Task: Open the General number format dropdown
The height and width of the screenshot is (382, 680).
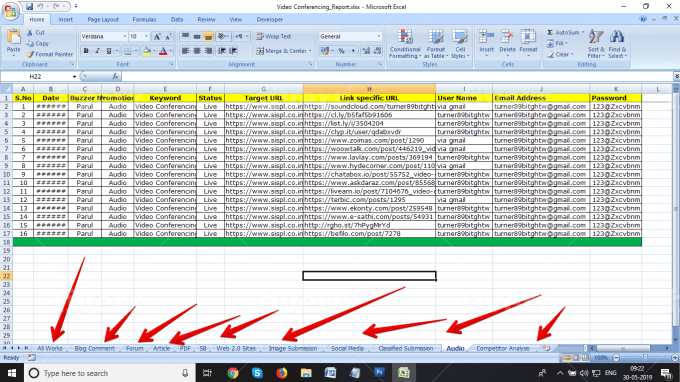Action: [x=378, y=36]
